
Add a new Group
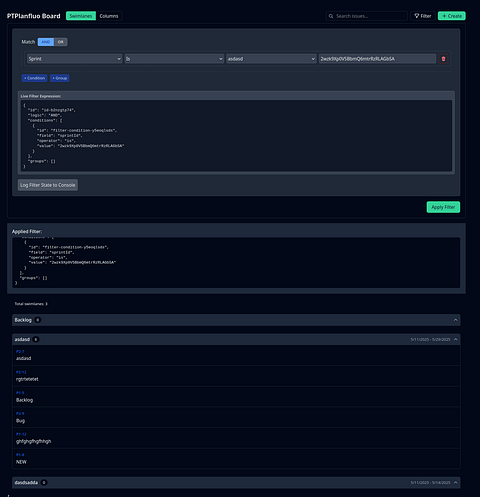click(60, 78)
